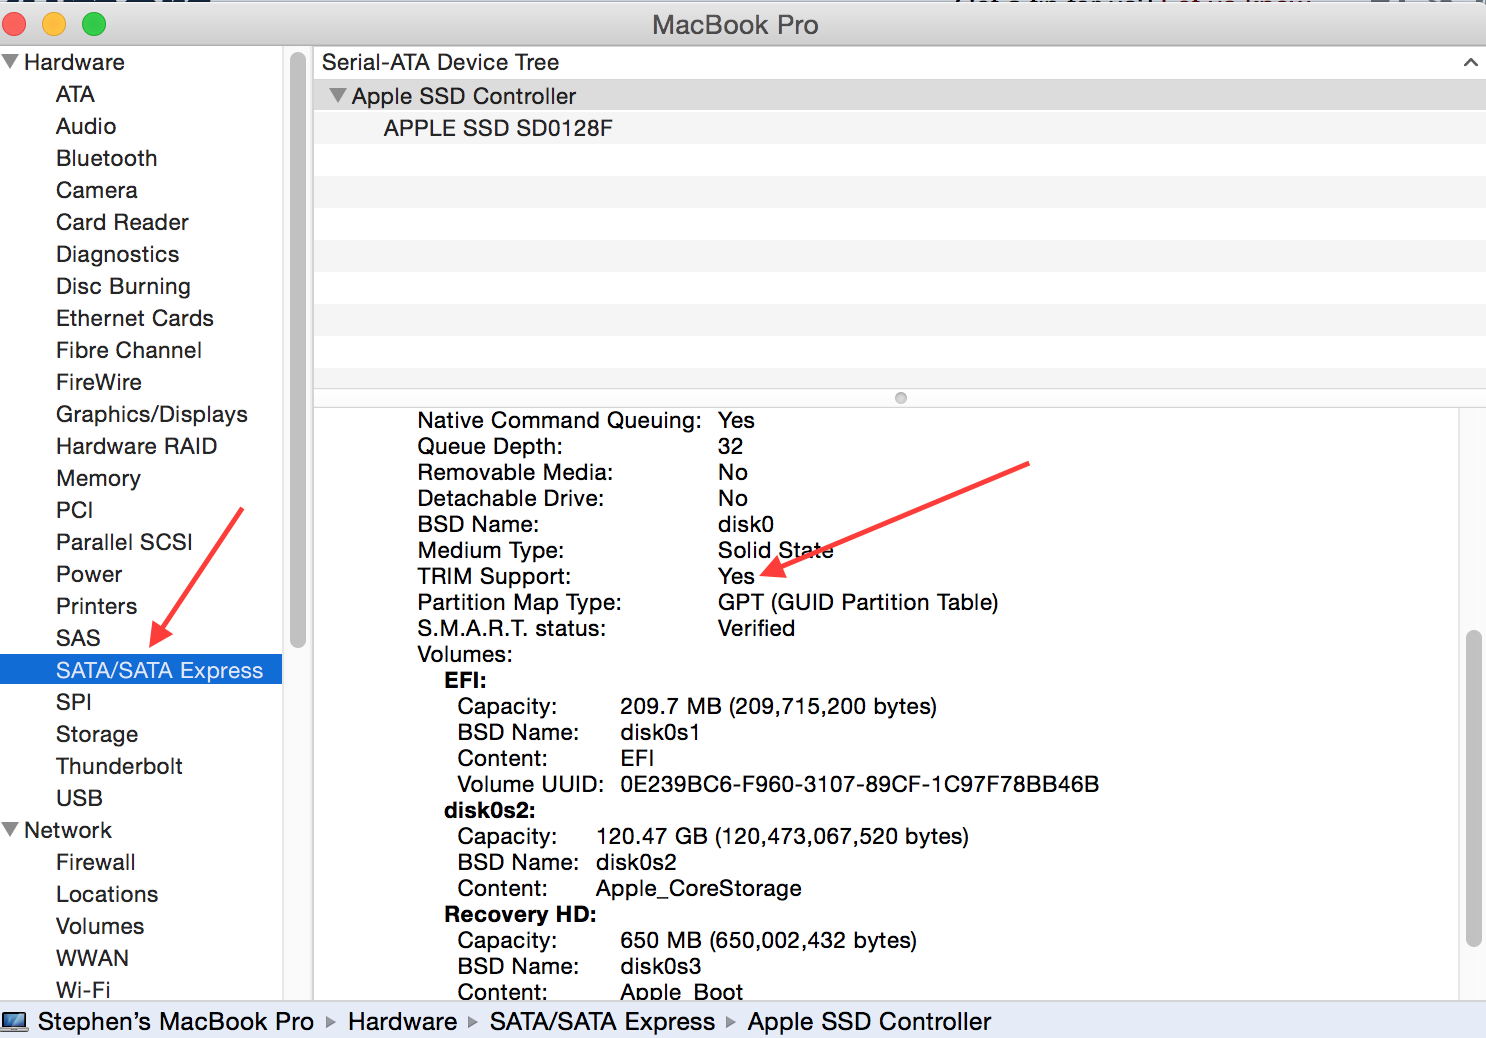
Task: Show Power information
Action: (x=89, y=574)
